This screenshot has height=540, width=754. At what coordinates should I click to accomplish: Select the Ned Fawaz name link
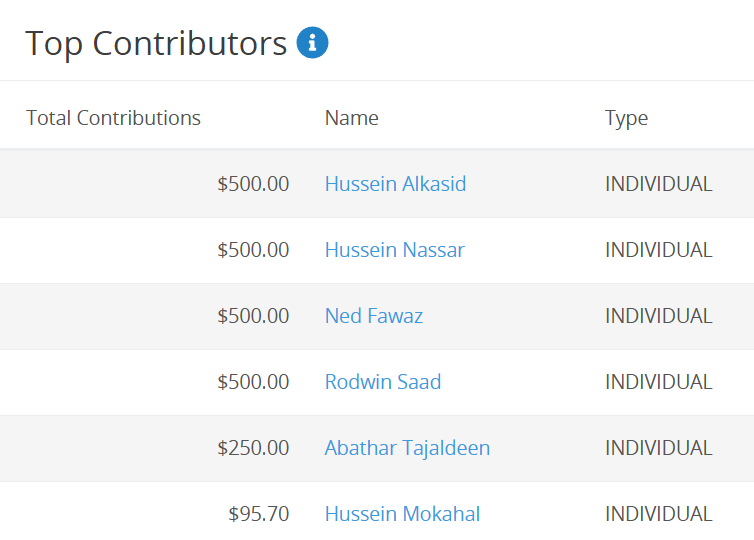click(374, 316)
